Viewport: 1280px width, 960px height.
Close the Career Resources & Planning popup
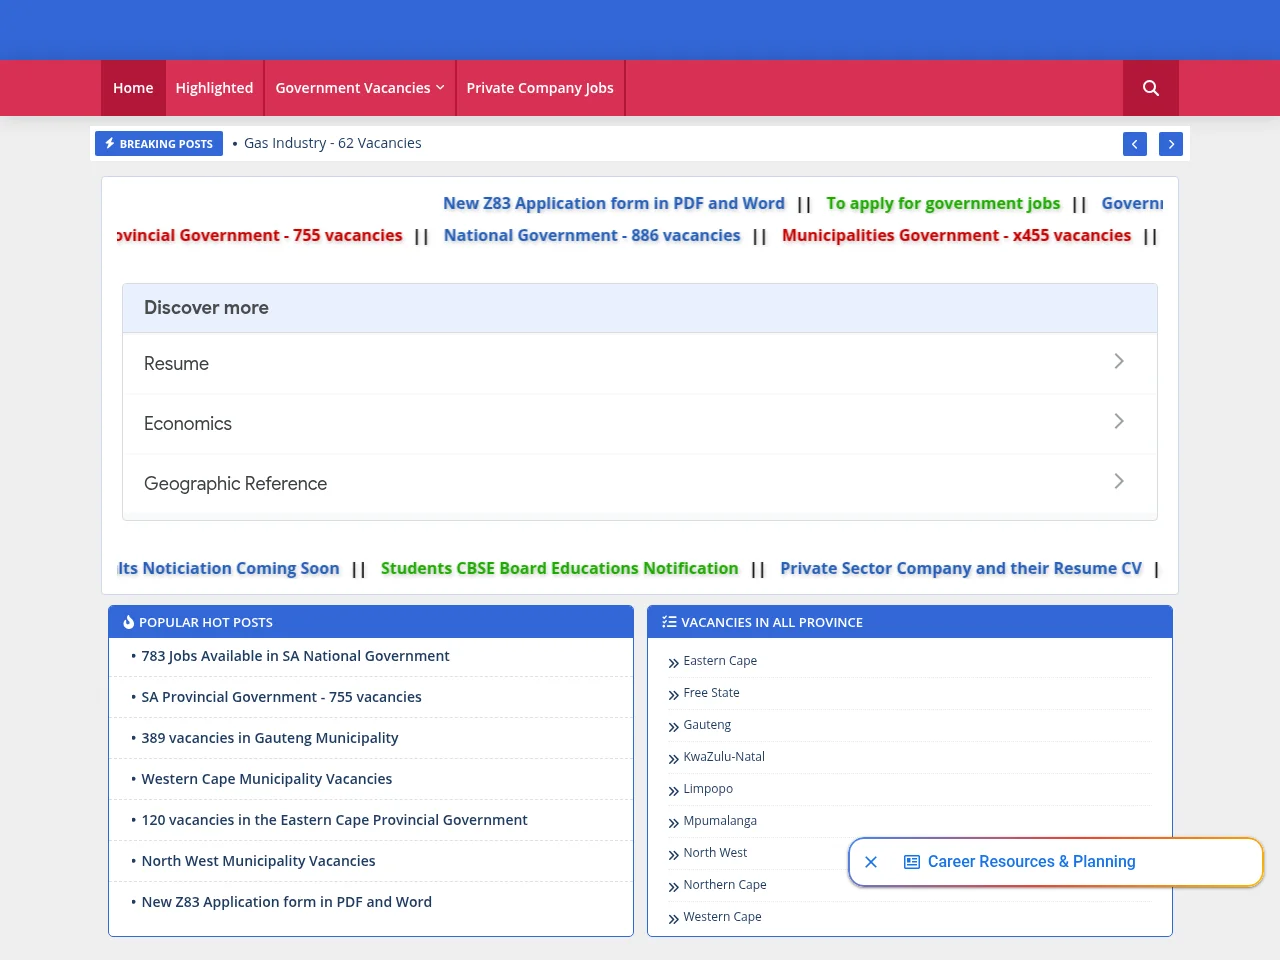(871, 862)
